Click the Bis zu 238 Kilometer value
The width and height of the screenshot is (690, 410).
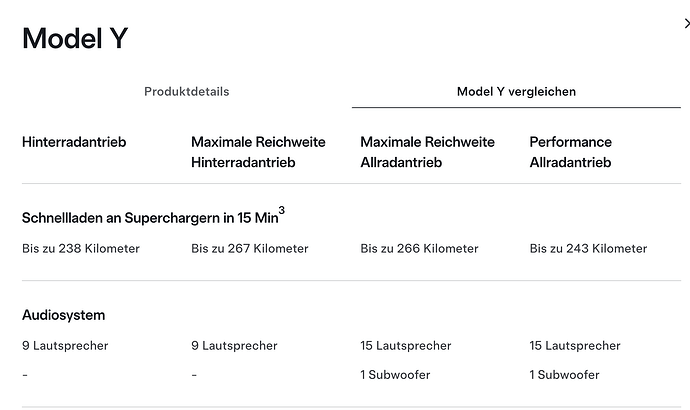point(81,249)
